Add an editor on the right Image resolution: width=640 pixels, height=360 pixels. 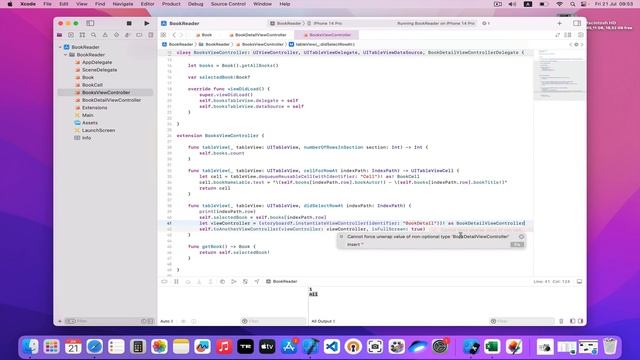click(580, 35)
